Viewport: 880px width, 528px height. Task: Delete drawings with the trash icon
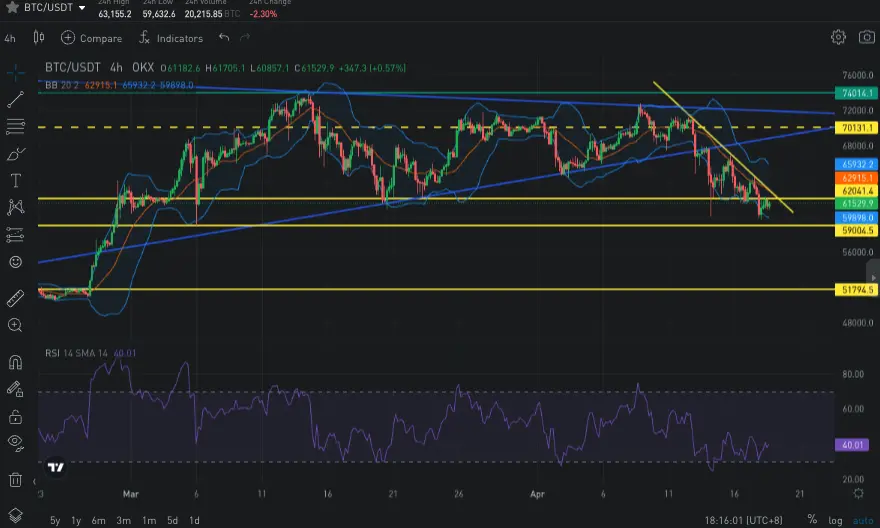[15, 480]
